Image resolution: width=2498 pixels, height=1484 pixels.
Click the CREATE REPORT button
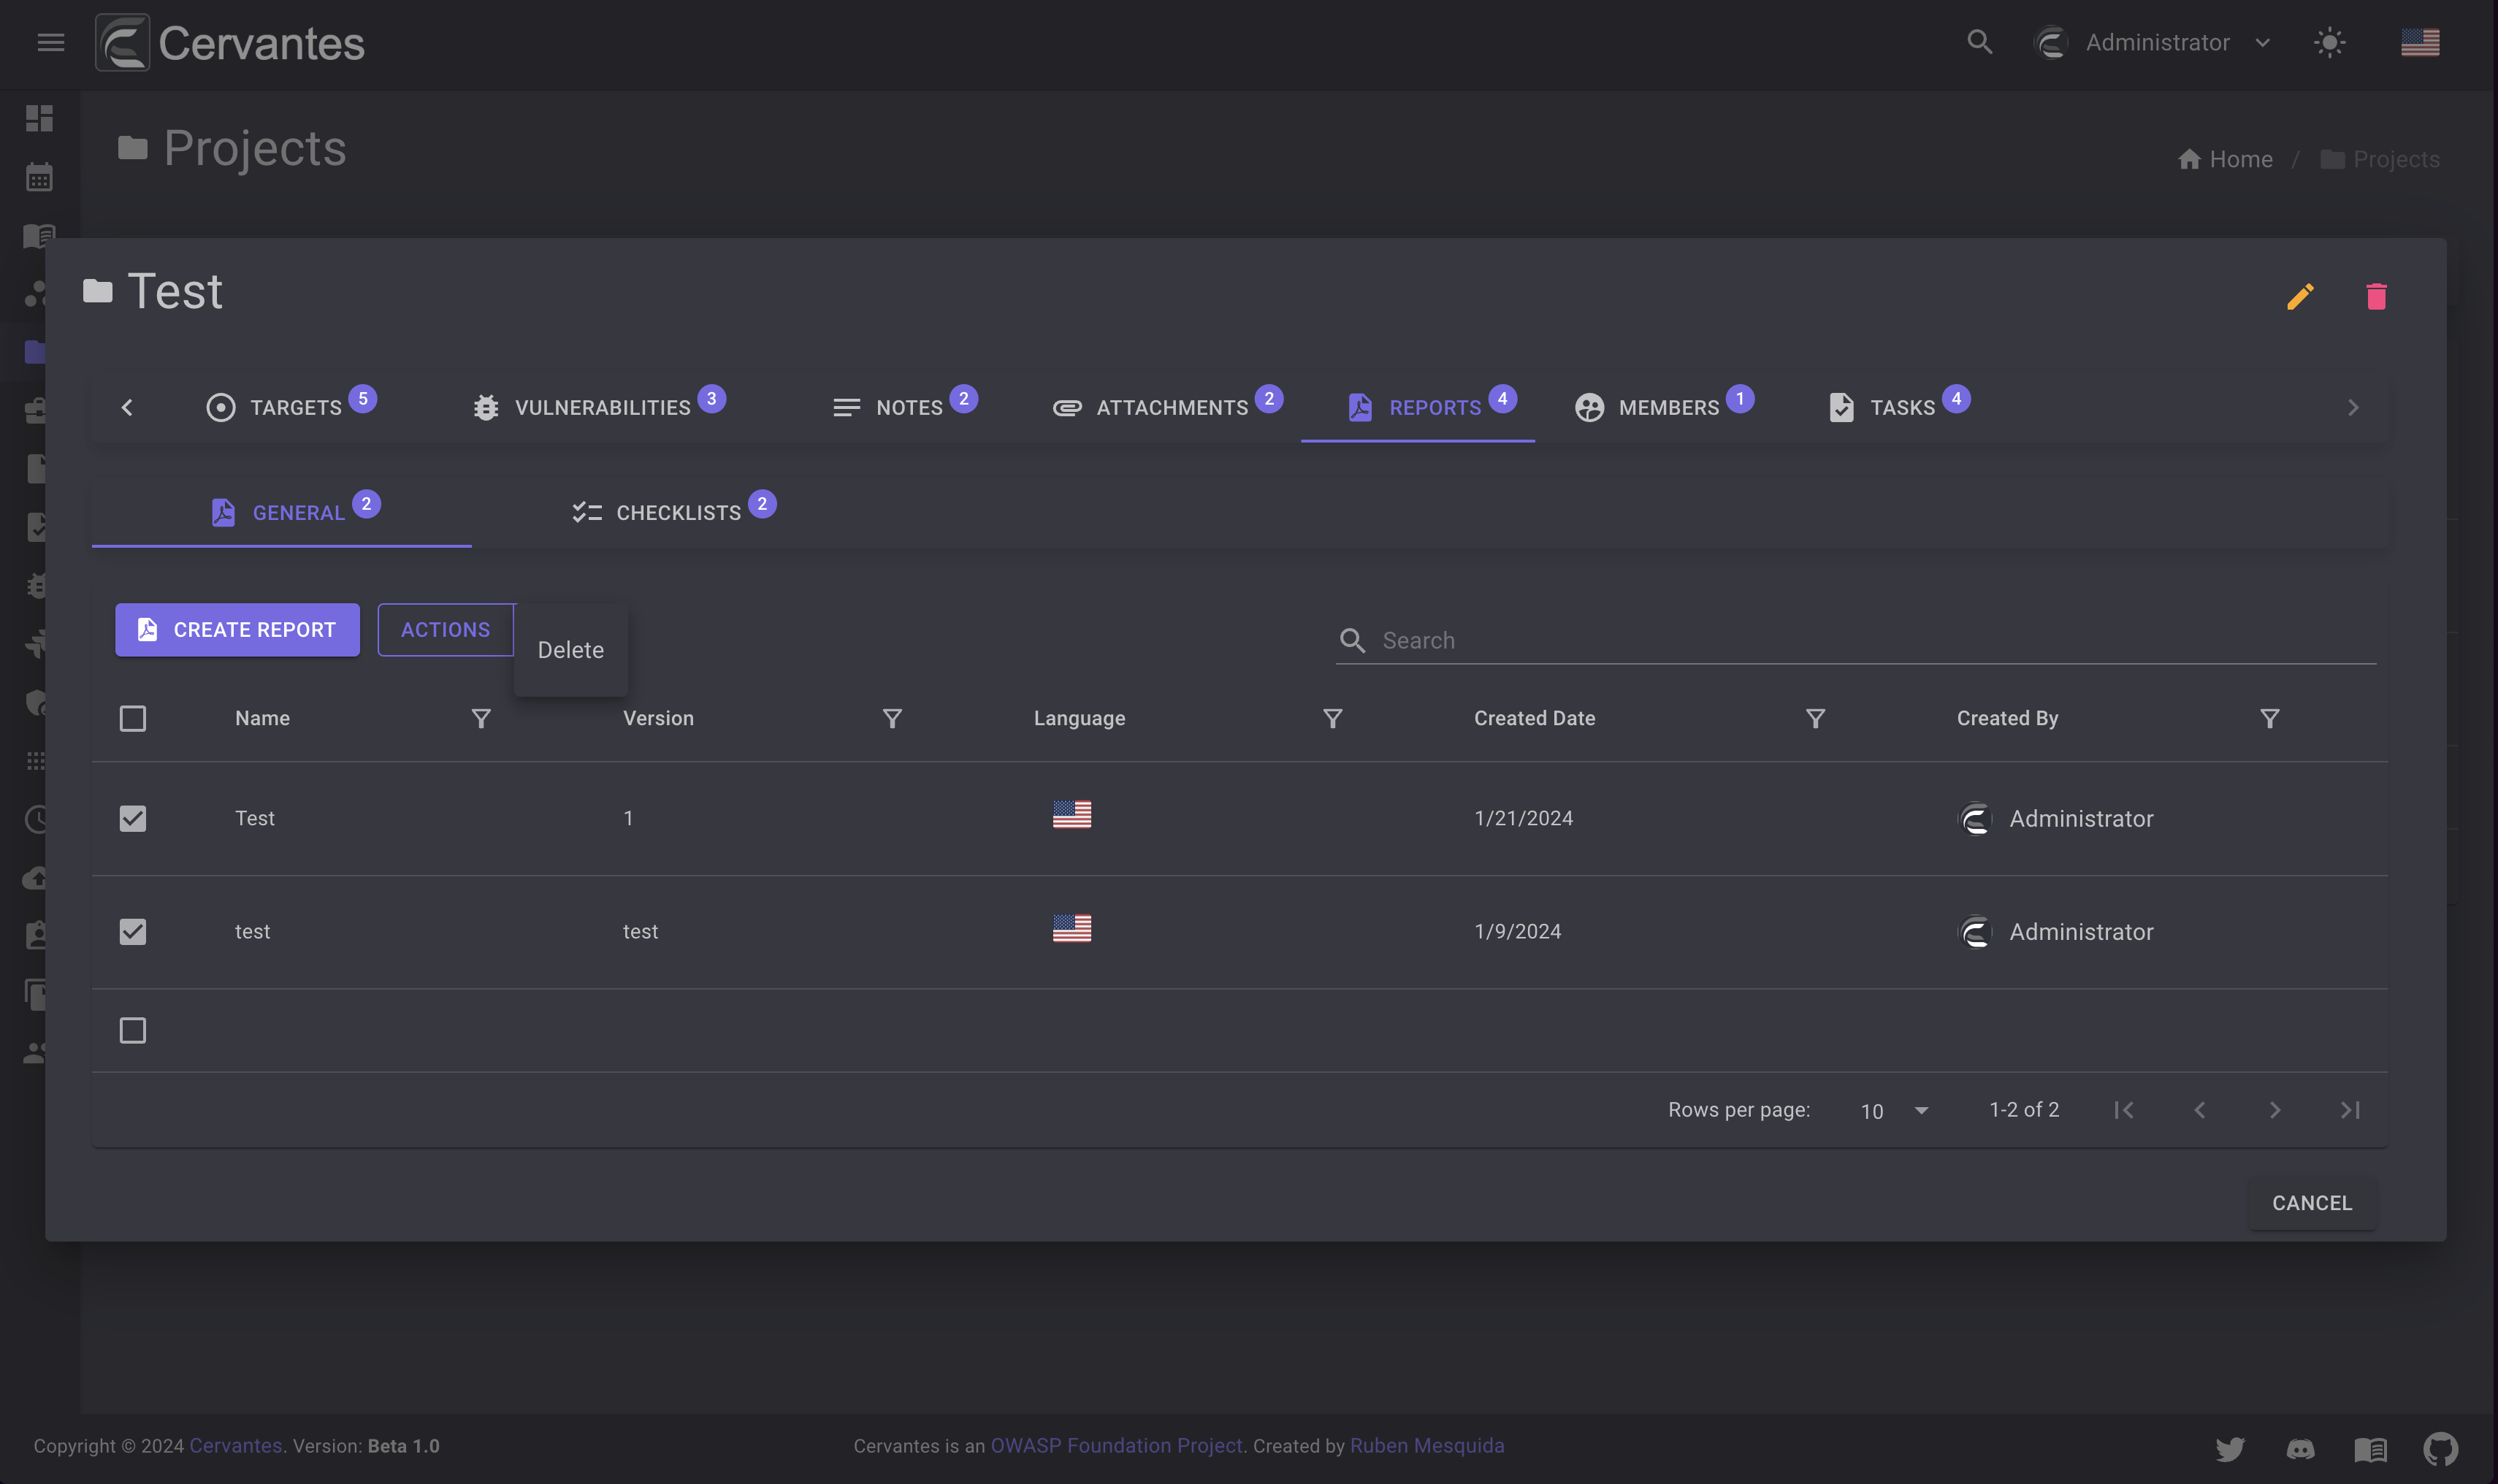pos(237,629)
